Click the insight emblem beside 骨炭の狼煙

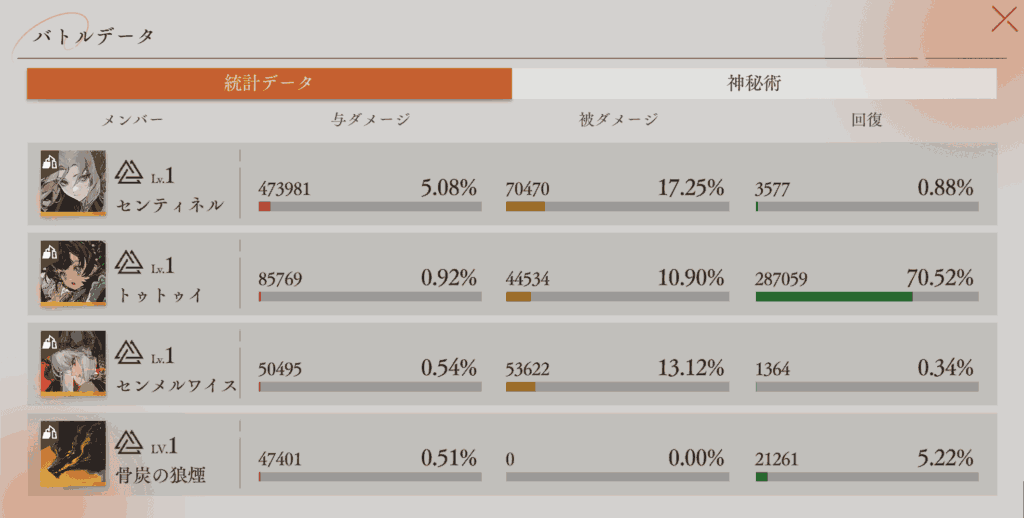tap(129, 443)
